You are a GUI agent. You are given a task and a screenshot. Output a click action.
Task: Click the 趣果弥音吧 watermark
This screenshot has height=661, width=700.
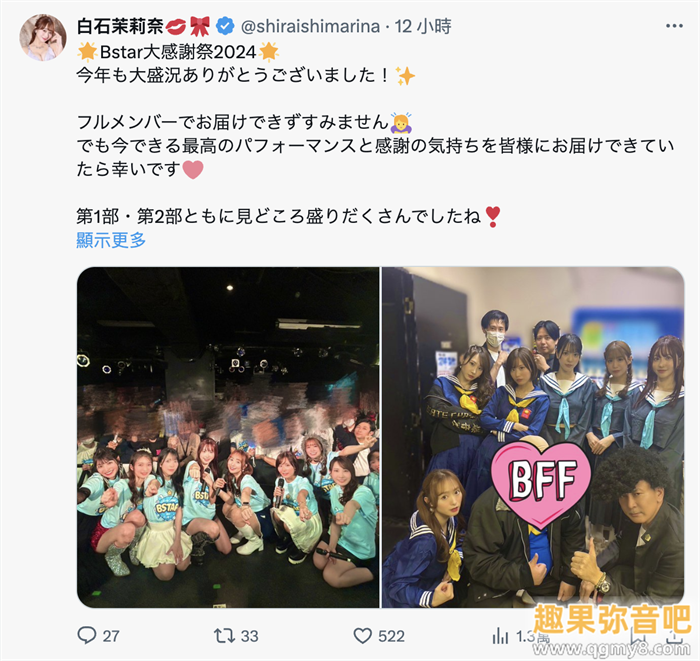[611, 619]
